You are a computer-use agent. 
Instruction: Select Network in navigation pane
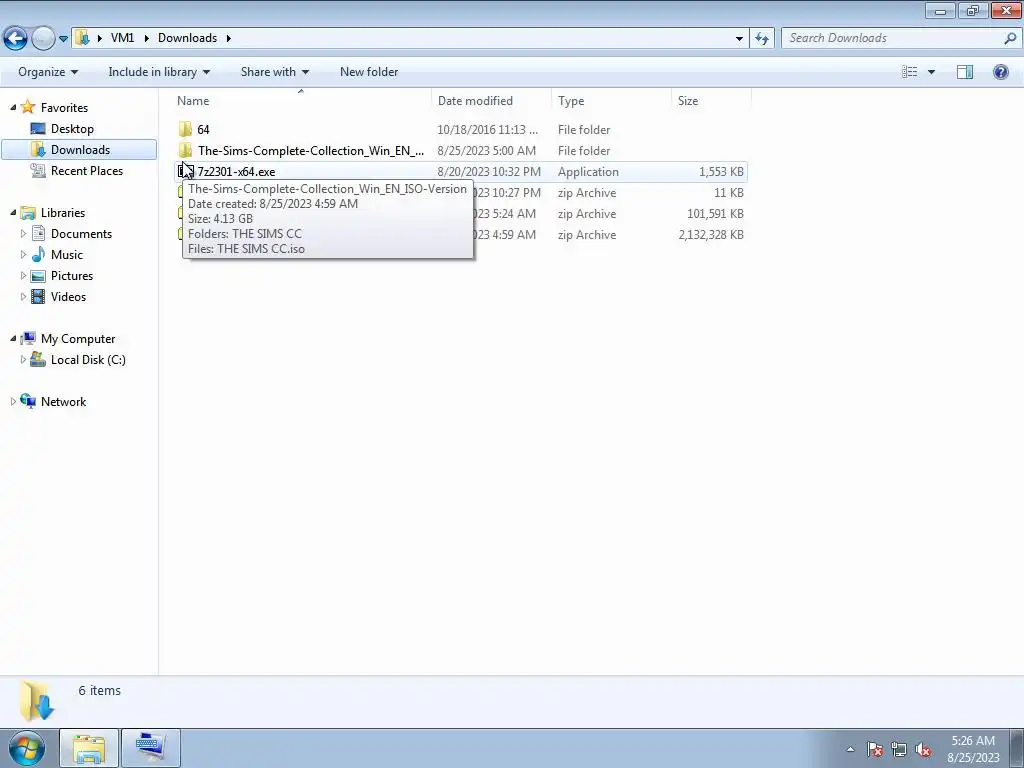click(x=63, y=402)
